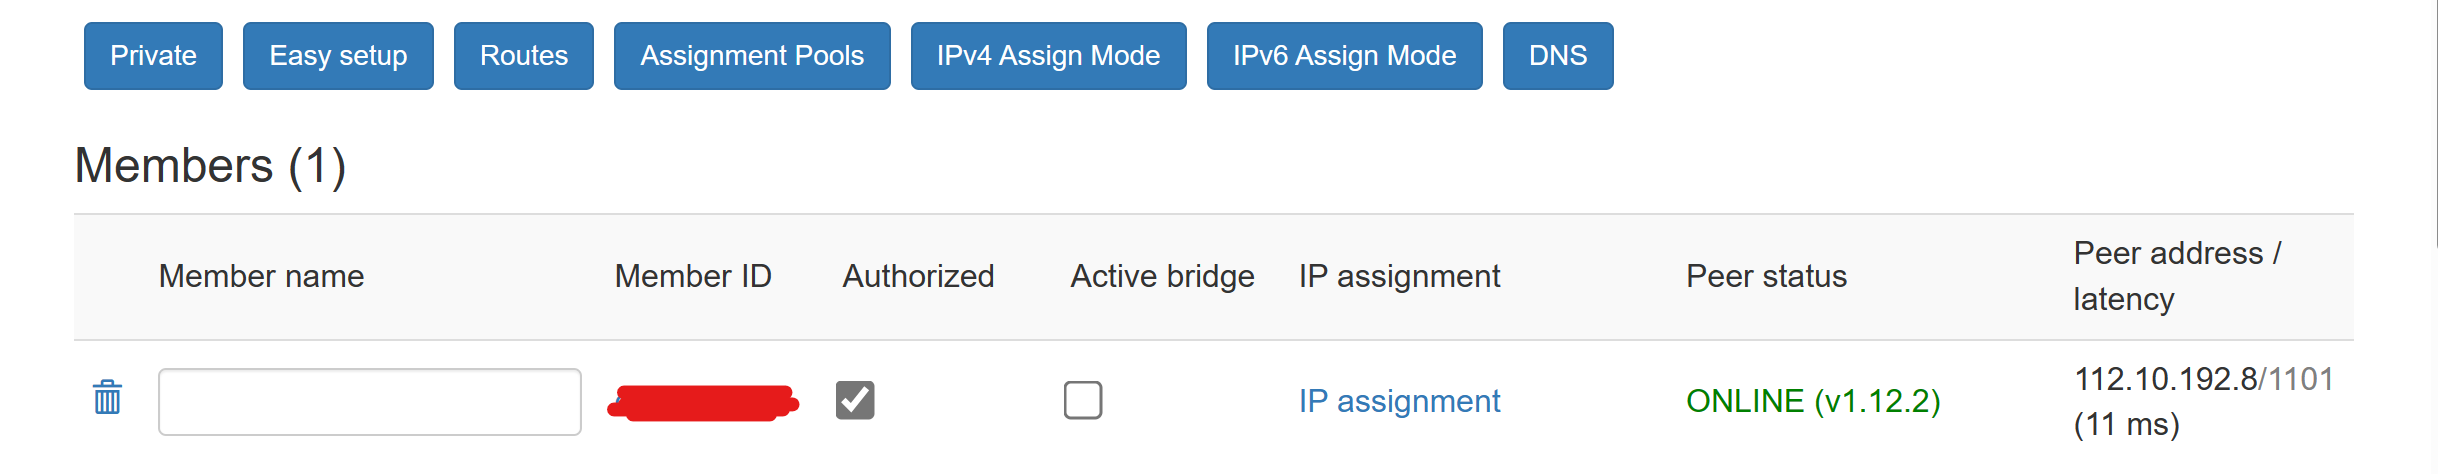
Task: Click the Member name column header
Action: click(261, 276)
